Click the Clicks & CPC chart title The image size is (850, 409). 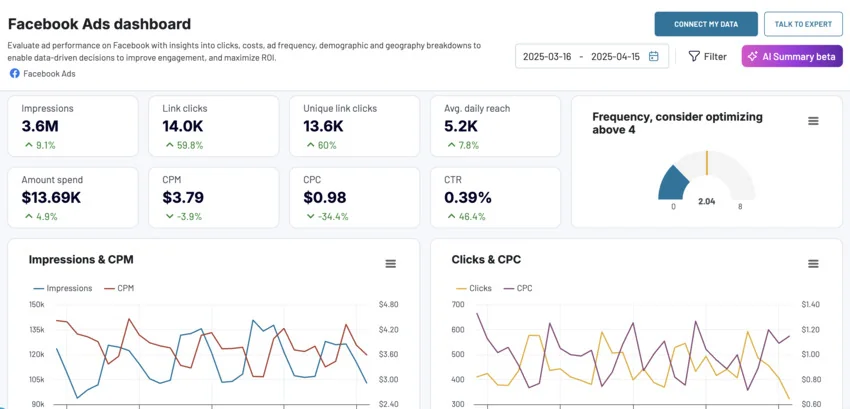pos(486,259)
